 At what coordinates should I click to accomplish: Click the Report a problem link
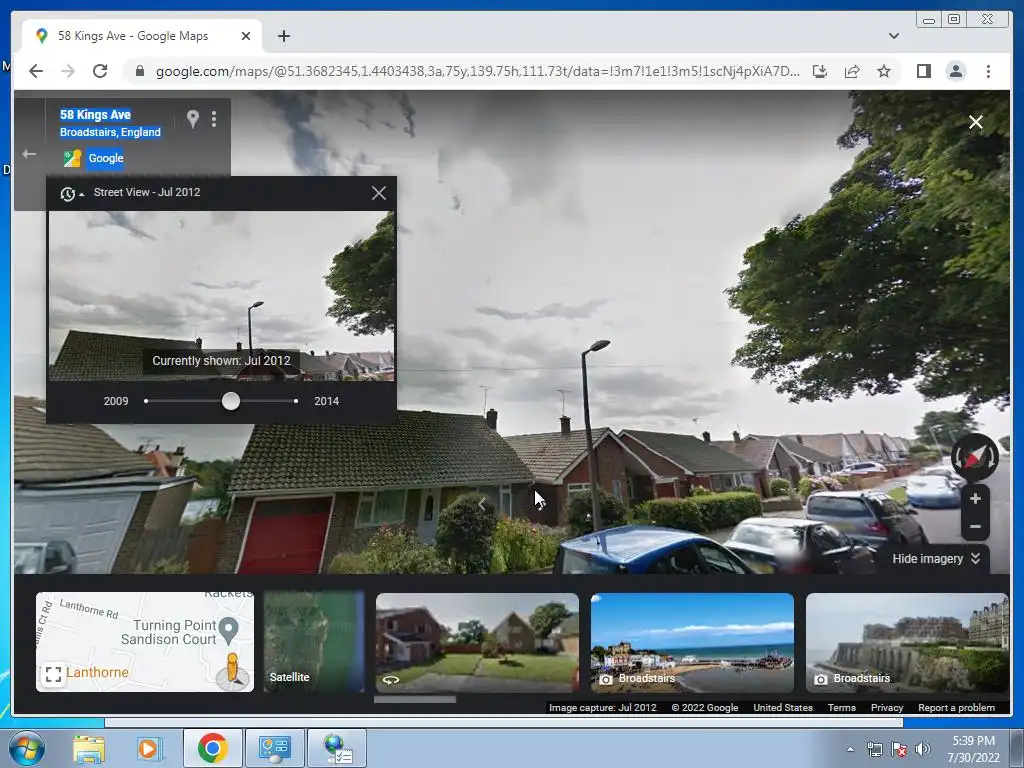click(957, 708)
